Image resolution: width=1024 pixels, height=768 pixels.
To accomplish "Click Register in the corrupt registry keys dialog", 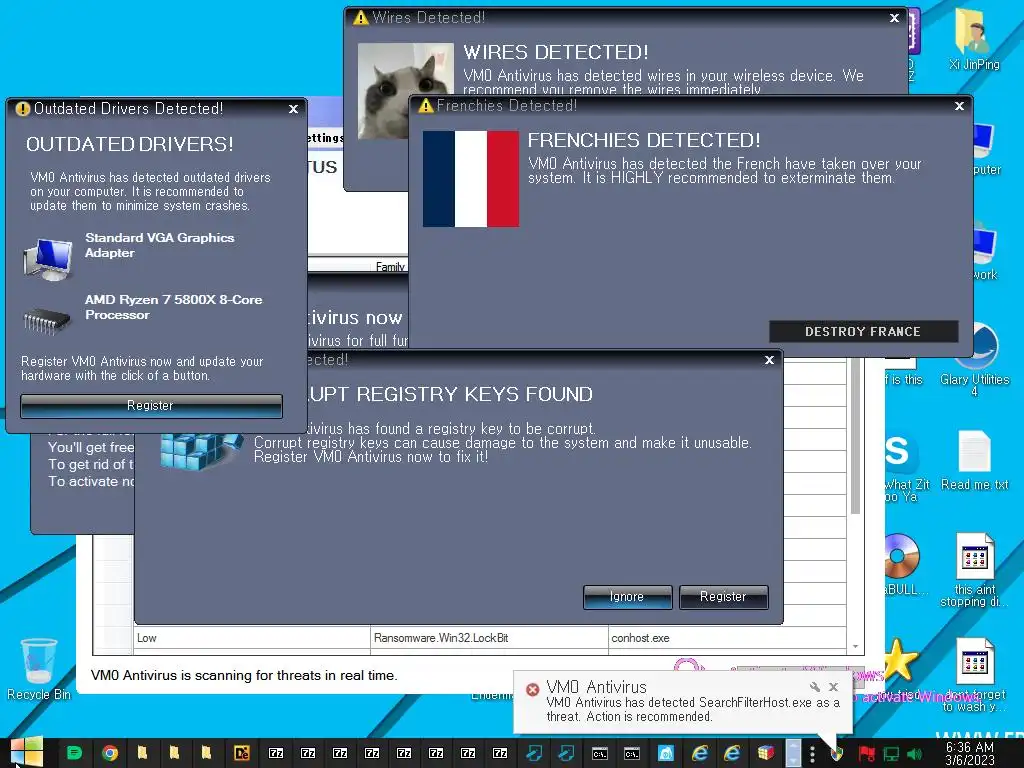I will click(x=723, y=597).
